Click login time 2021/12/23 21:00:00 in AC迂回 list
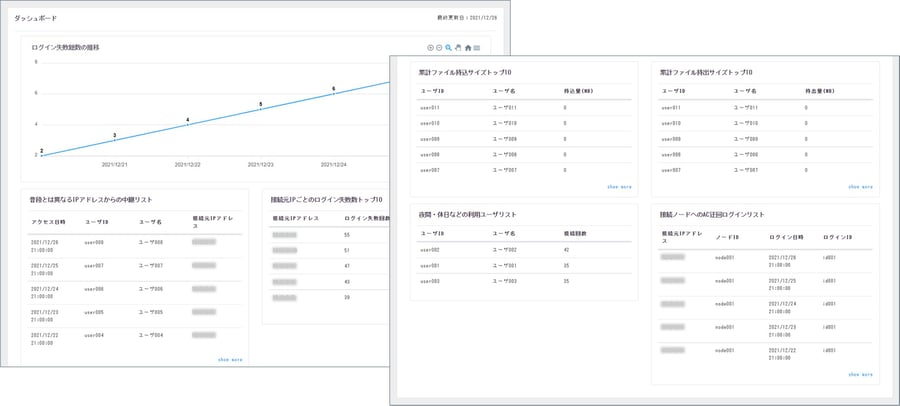This screenshot has height=406, width=900. [x=782, y=331]
